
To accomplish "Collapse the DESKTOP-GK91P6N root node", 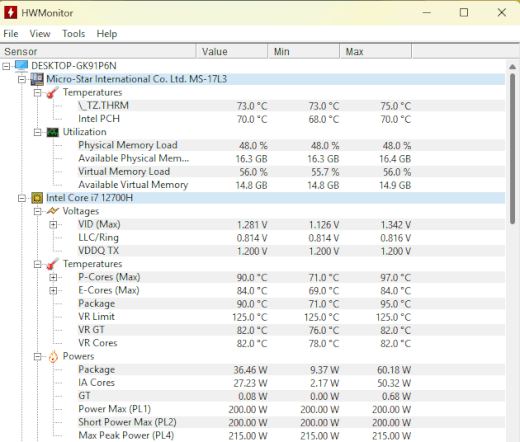I will tap(6, 66).
